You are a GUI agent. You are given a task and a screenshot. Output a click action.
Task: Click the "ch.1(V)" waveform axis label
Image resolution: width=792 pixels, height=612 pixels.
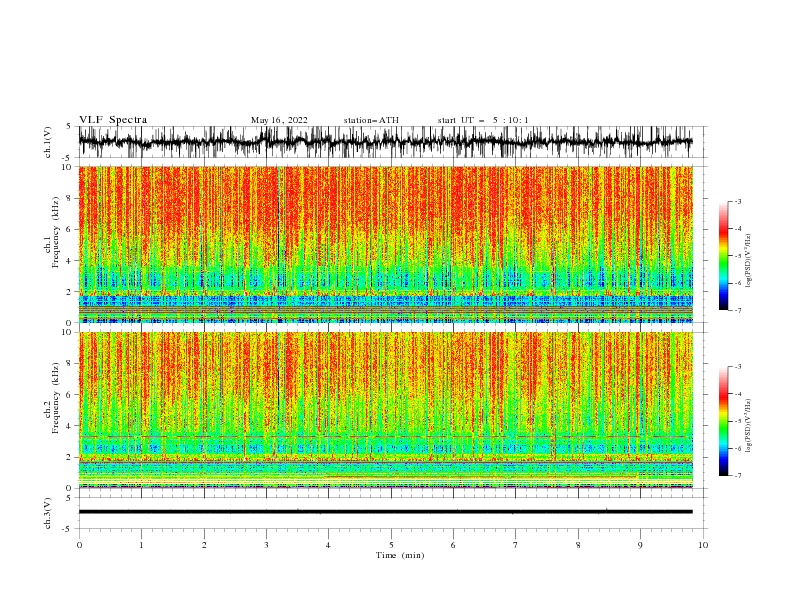48,142
